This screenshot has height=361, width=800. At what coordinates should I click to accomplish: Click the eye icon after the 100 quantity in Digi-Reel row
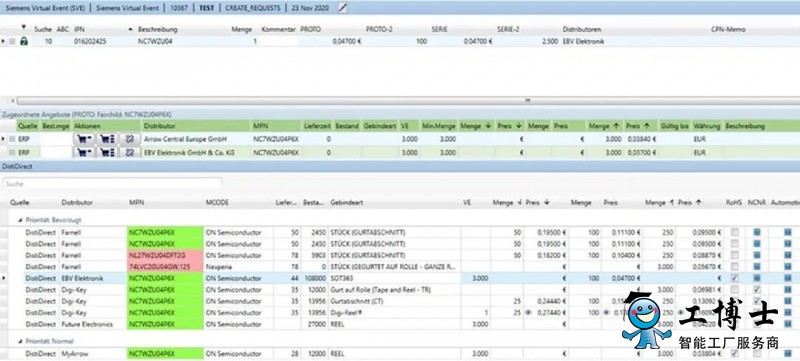(x=607, y=313)
